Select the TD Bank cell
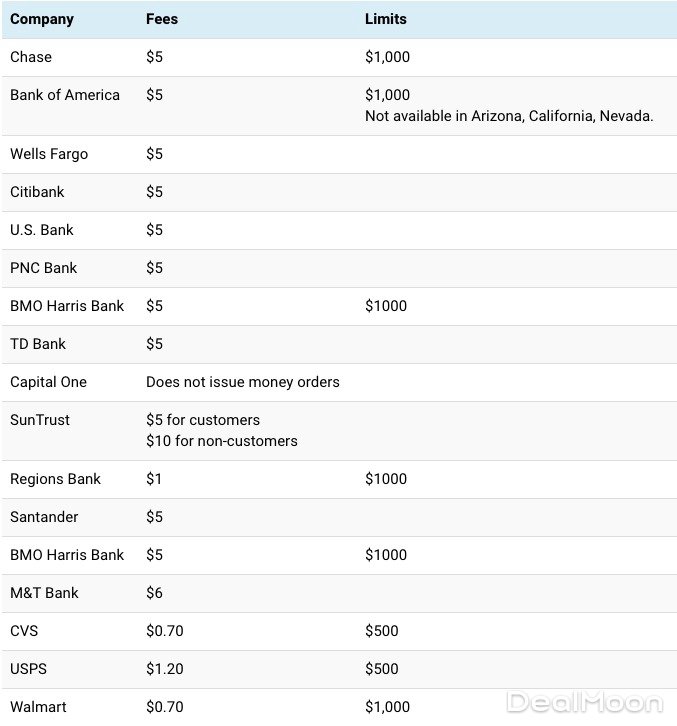This screenshot has width=677, height=726. 38,344
